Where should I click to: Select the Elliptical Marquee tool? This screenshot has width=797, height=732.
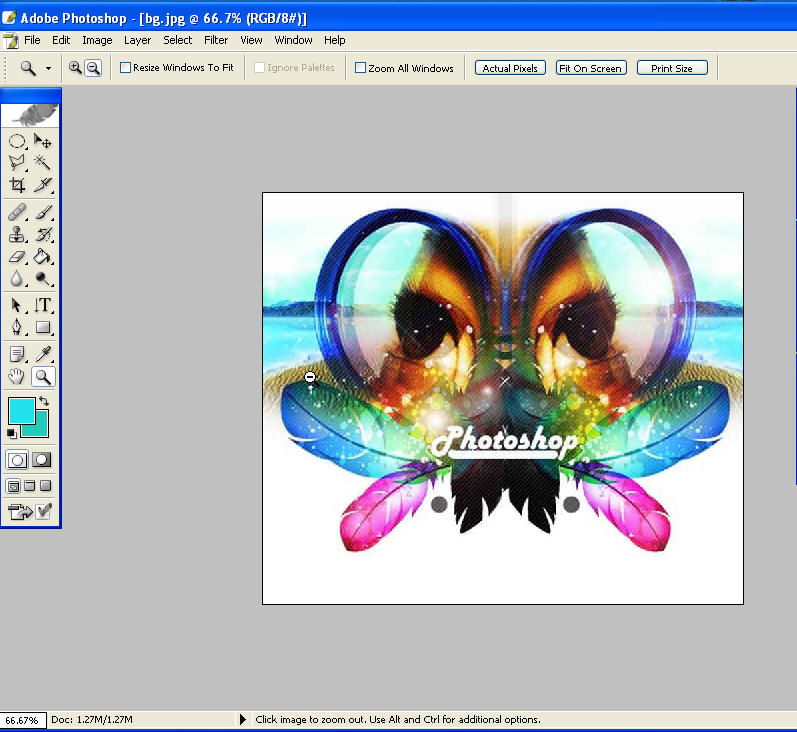pyautogui.click(x=17, y=141)
